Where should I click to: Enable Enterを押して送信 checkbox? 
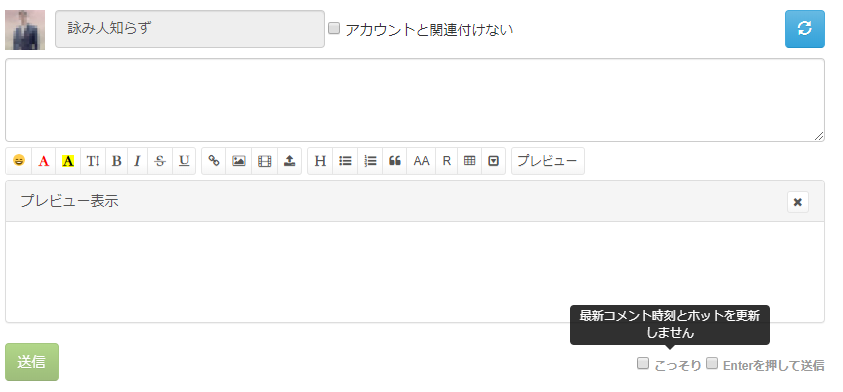pyautogui.click(x=712, y=364)
